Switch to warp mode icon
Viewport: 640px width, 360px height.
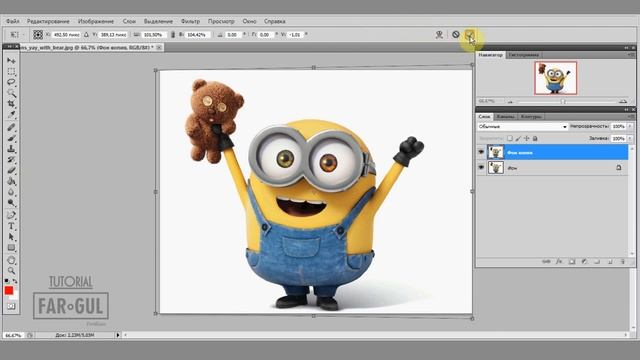pos(439,35)
